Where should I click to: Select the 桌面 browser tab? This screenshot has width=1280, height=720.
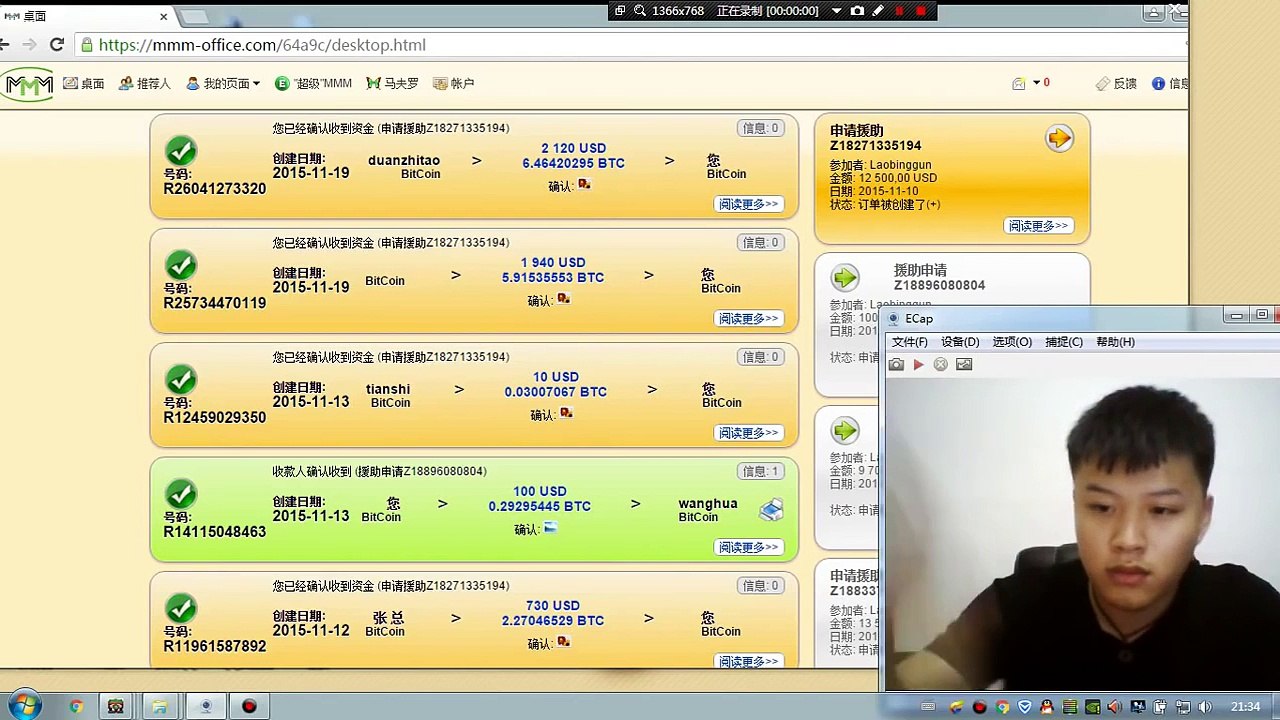click(88, 16)
